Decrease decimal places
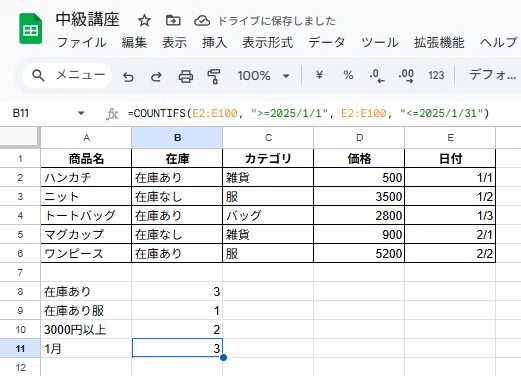Viewport: 521px width, 376px height. click(377, 76)
